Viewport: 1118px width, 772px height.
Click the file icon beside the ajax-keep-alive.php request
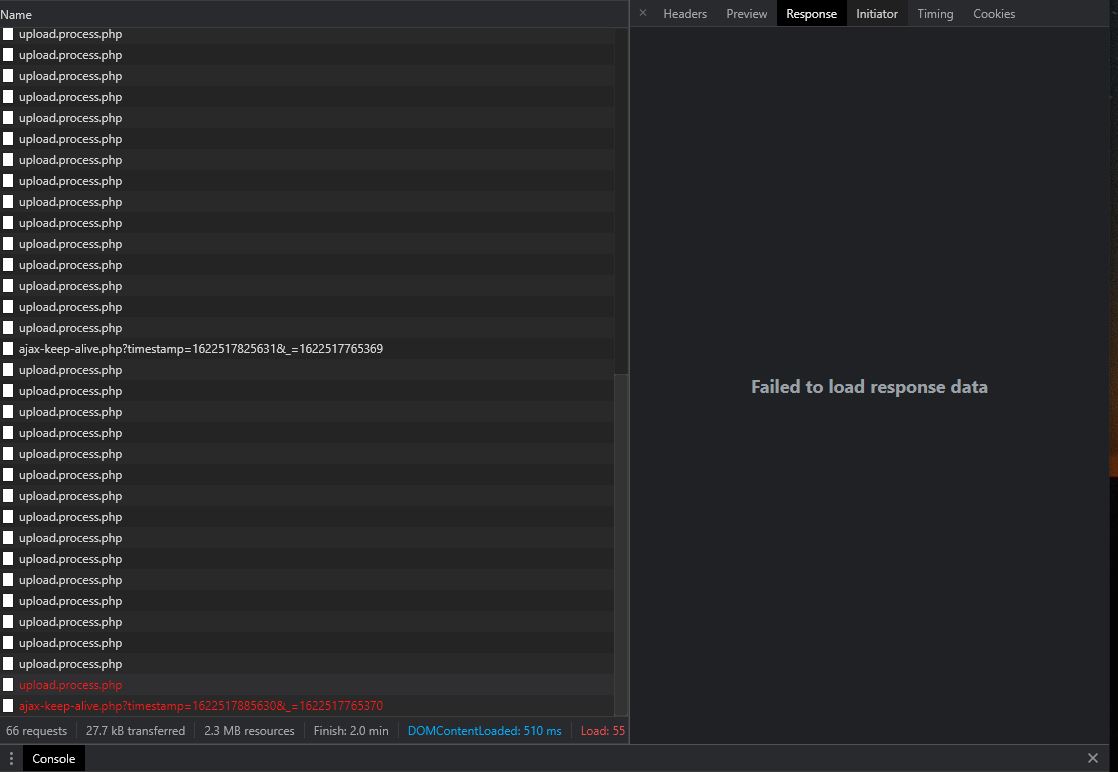pos(8,348)
